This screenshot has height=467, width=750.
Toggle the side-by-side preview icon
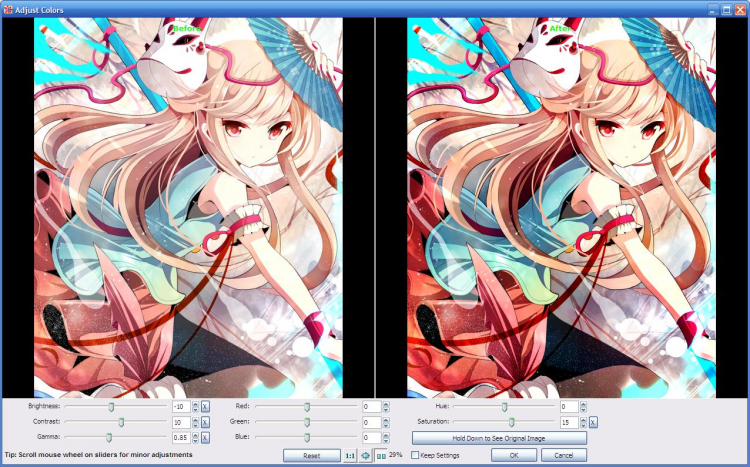coord(381,456)
